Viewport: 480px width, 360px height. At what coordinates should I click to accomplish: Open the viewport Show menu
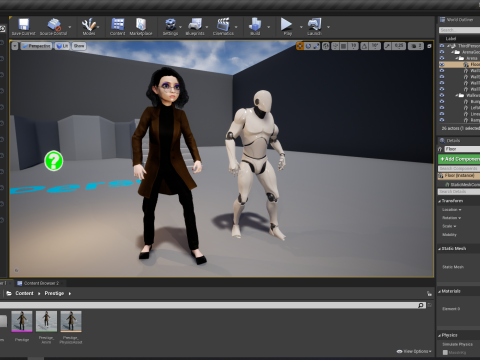79,46
